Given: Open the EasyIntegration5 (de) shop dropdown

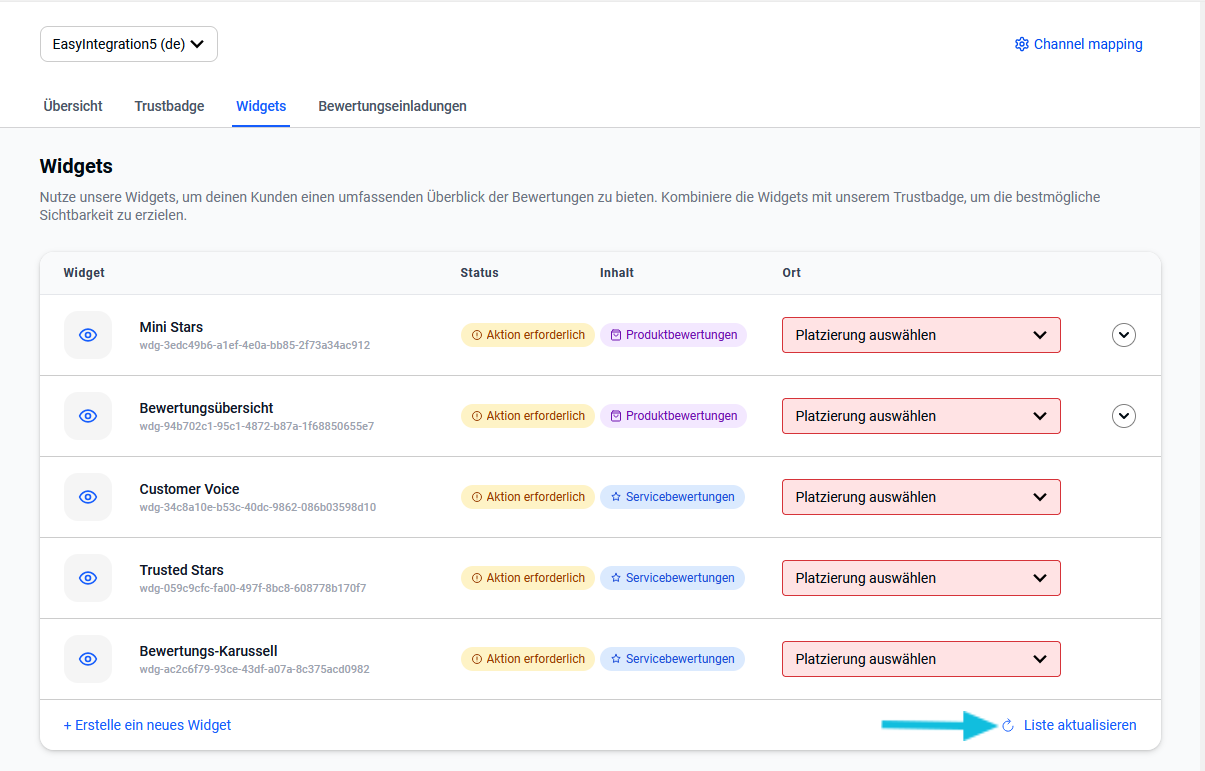Looking at the screenshot, I should (129, 44).
